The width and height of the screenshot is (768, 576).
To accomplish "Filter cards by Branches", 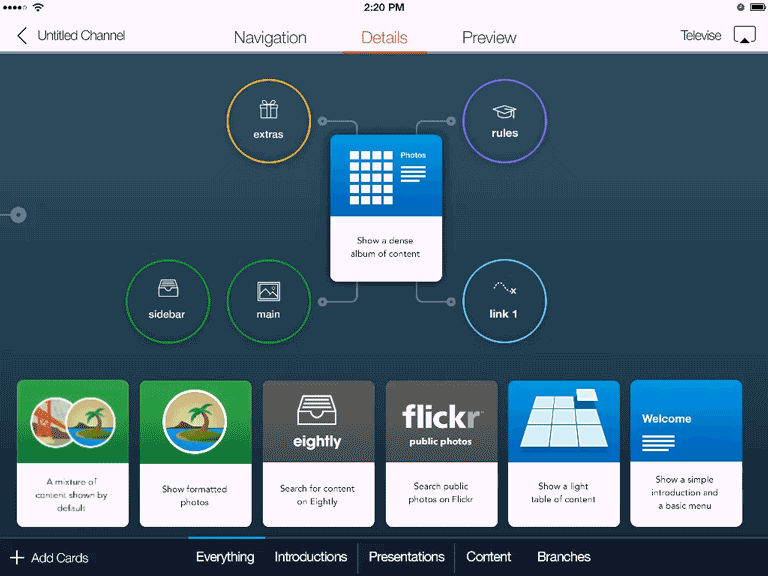I will [564, 557].
